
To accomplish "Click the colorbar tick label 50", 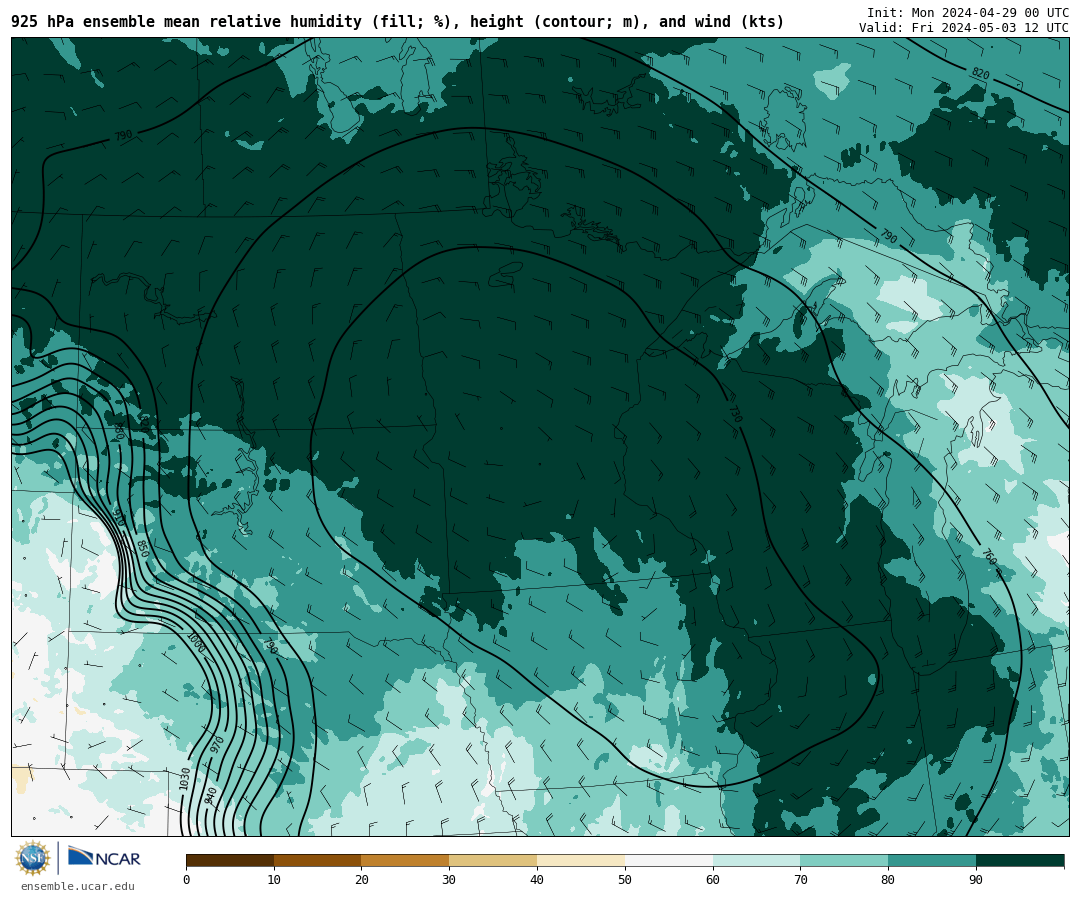I will click(625, 880).
